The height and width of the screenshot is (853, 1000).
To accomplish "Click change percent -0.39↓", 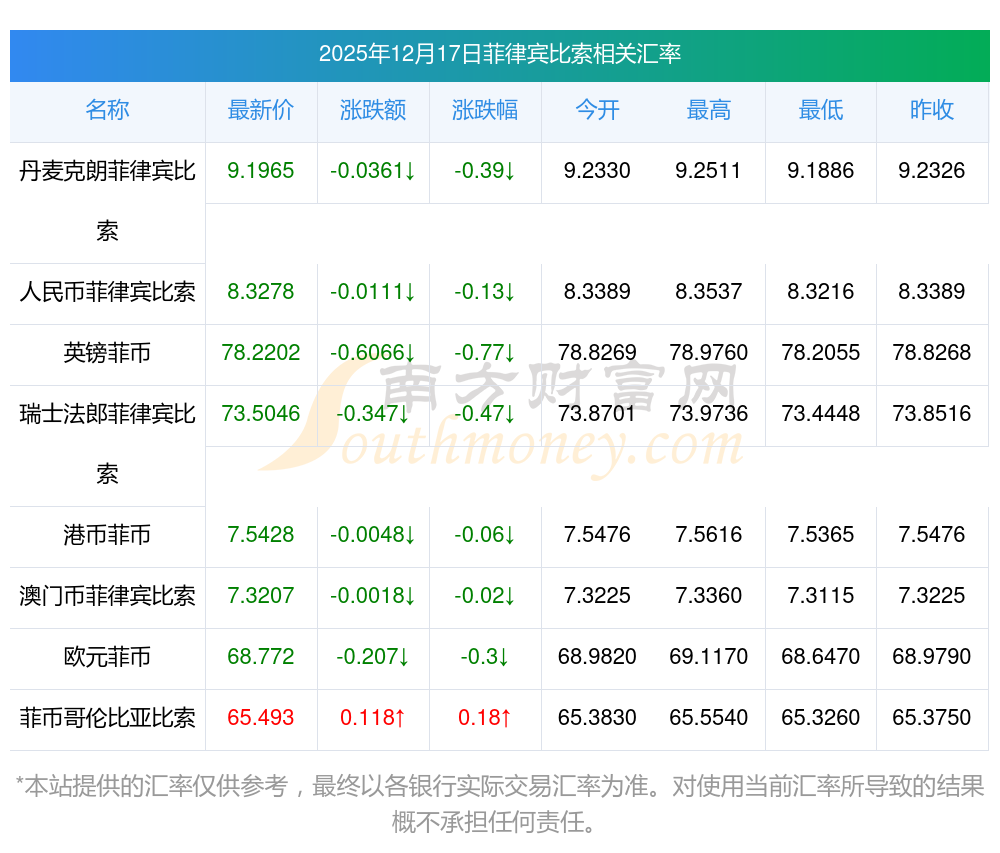I will (x=485, y=171).
